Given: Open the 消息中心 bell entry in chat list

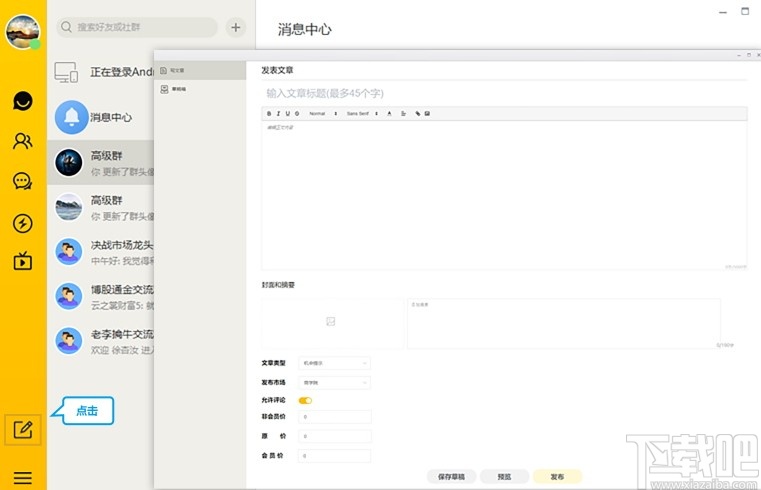Looking at the screenshot, I should [100, 117].
